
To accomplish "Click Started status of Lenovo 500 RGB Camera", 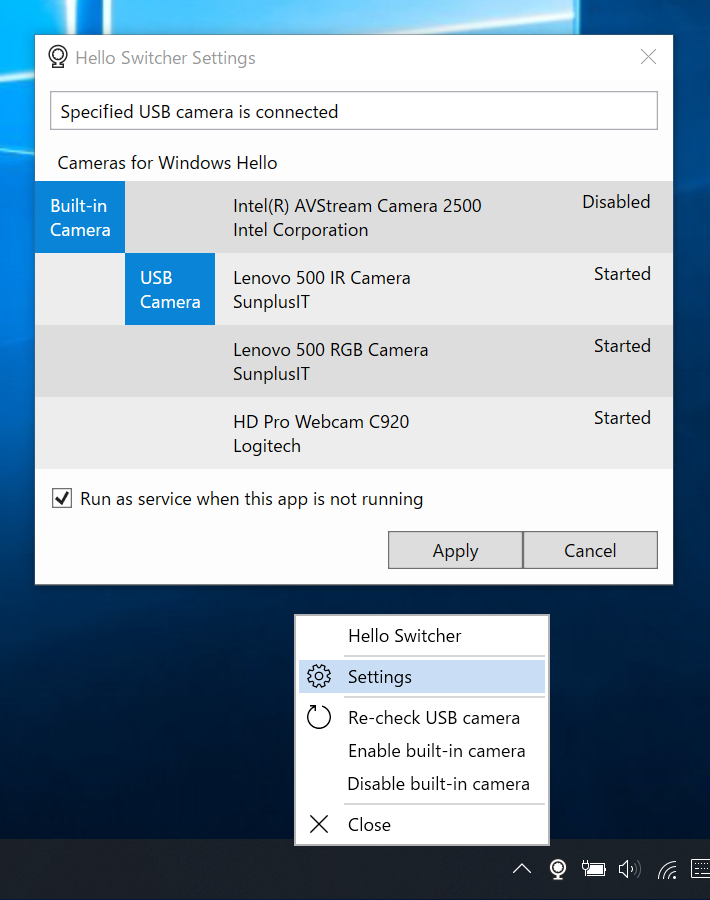I will (622, 346).
